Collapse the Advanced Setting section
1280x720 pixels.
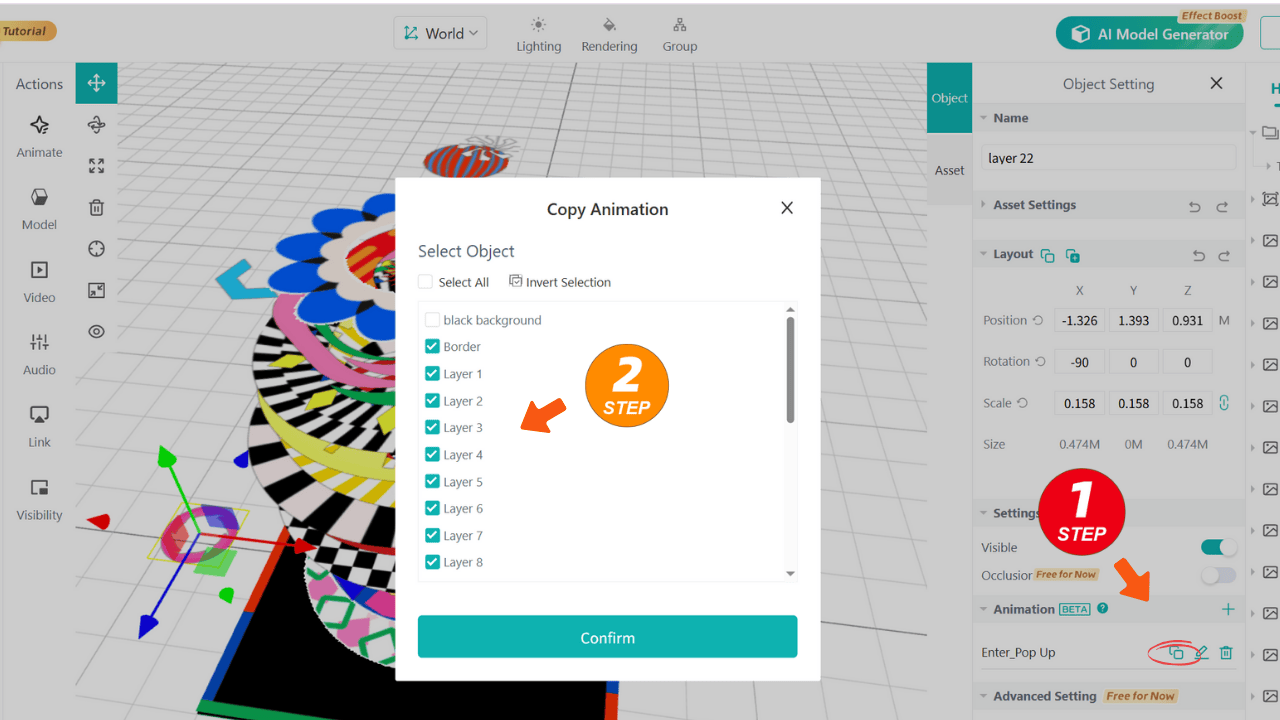(x=983, y=695)
